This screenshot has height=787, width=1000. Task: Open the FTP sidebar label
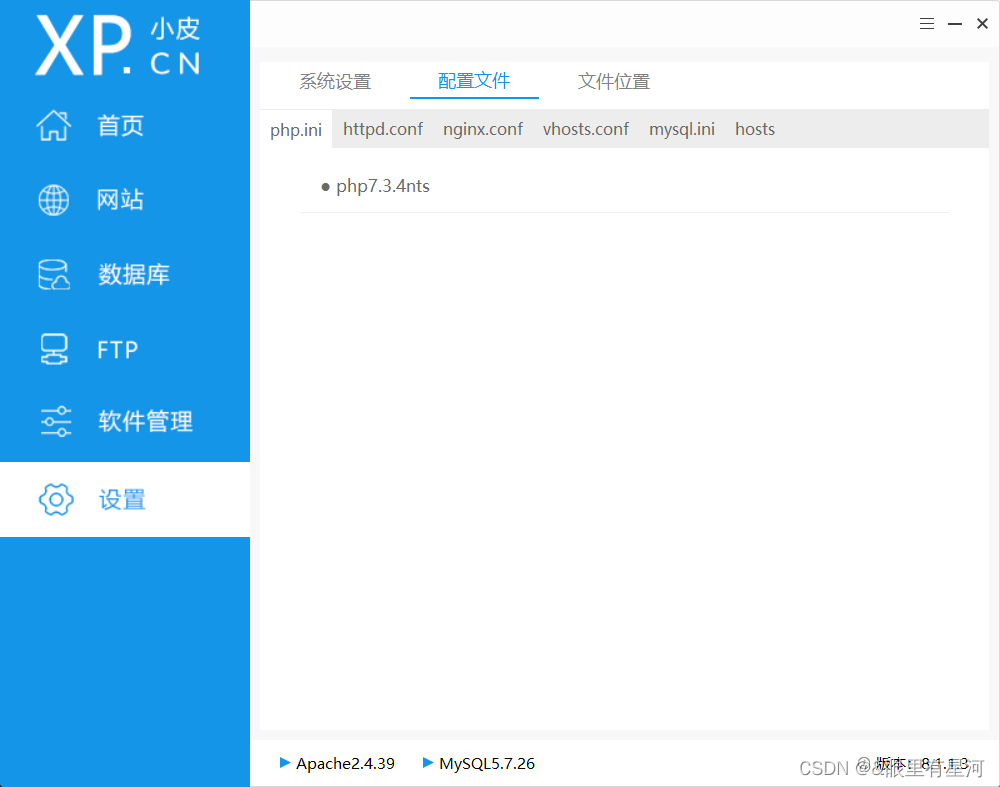117,349
